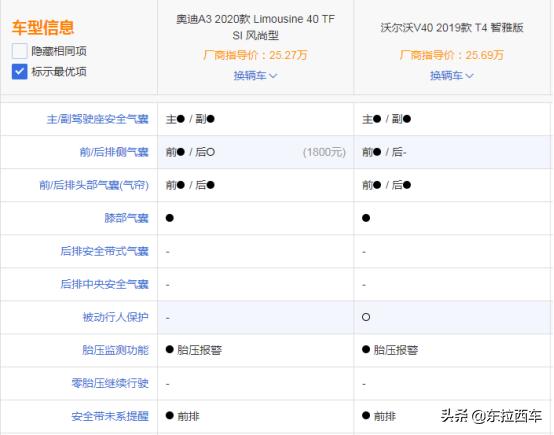Open the 零胎压继续行驶 parameter link

(110, 383)
